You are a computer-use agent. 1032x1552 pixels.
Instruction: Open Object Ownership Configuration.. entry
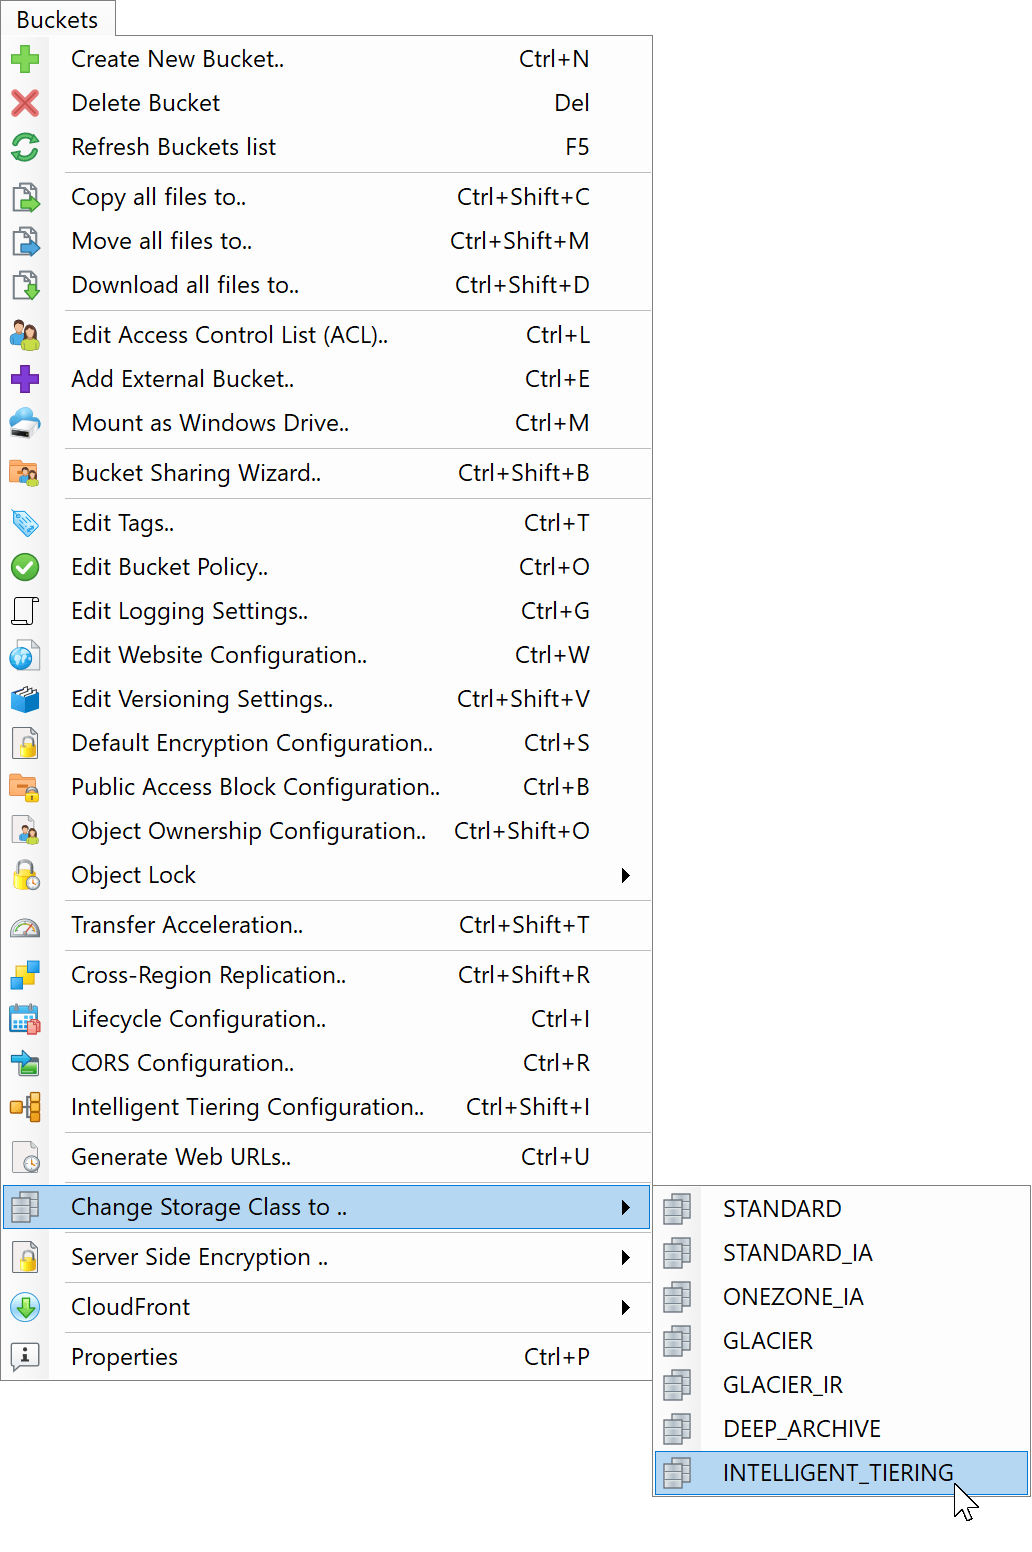click(x=327, y=831)
